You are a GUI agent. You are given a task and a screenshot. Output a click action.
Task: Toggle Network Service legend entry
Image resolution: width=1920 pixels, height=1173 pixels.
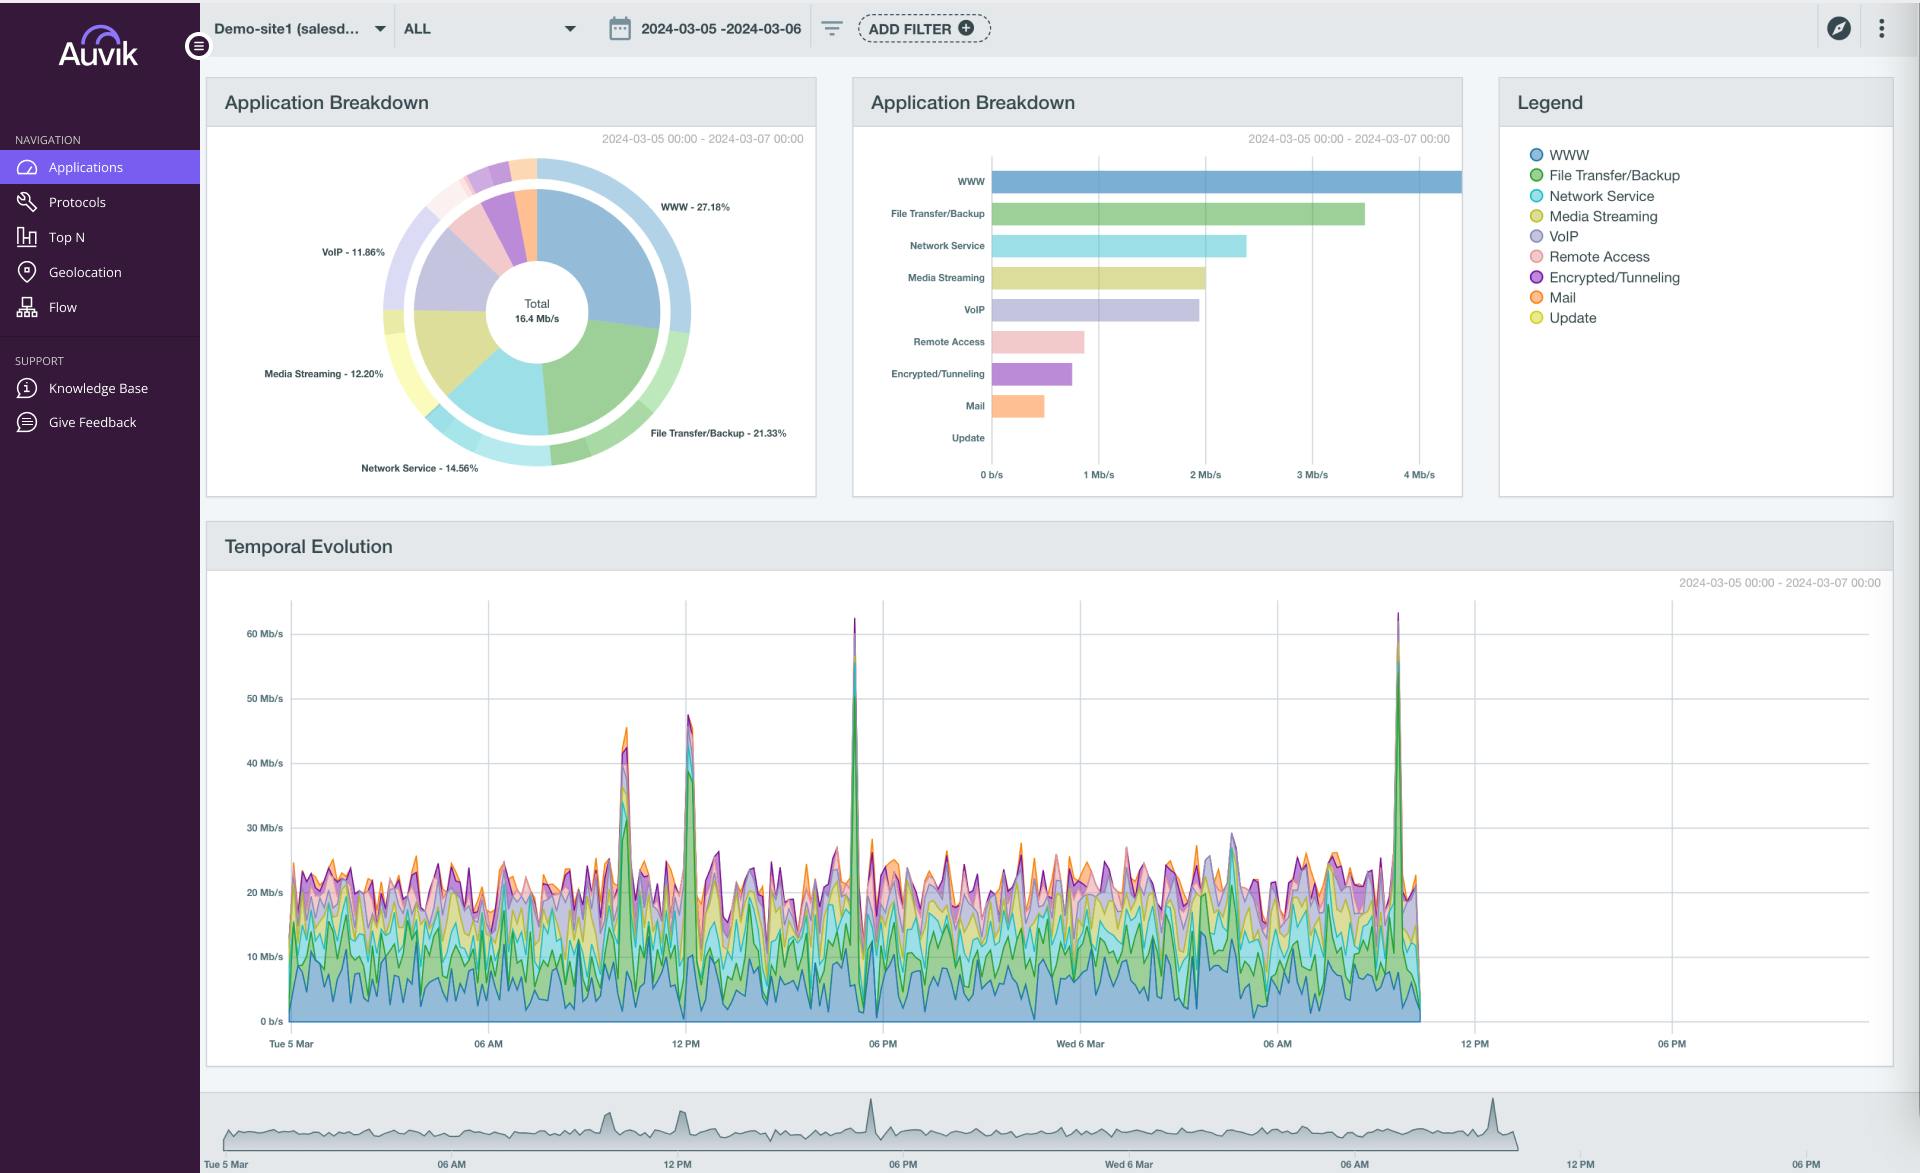[x=1591, y=196]
